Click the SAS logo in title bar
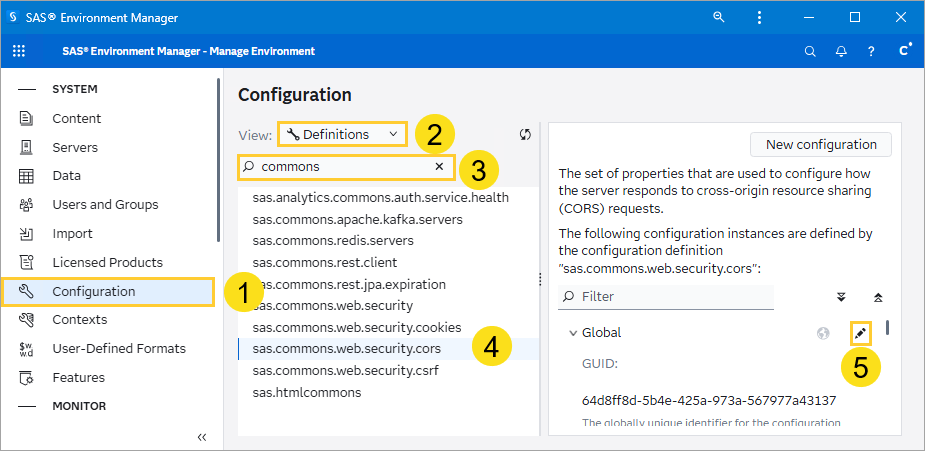Viewport: 925px width, 451px height. click(x=13, y=17)
